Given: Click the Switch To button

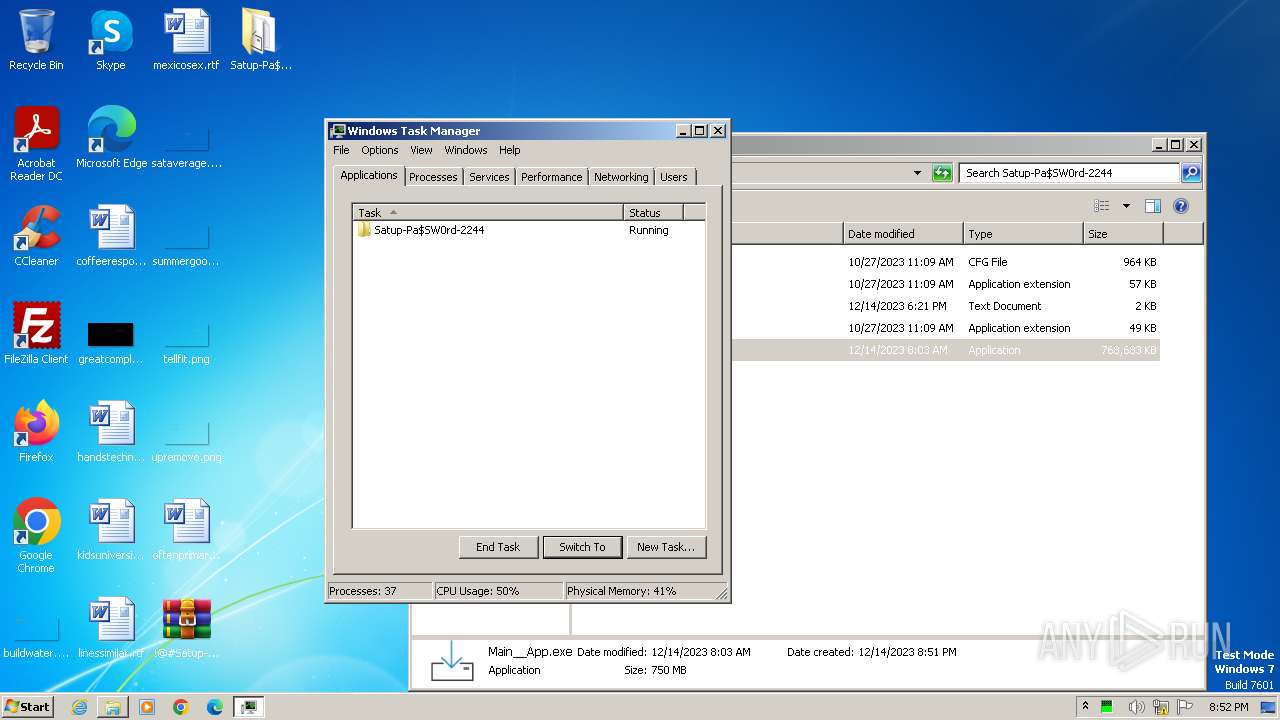Looking at the screenshot, I should click(x=582, y=547).
